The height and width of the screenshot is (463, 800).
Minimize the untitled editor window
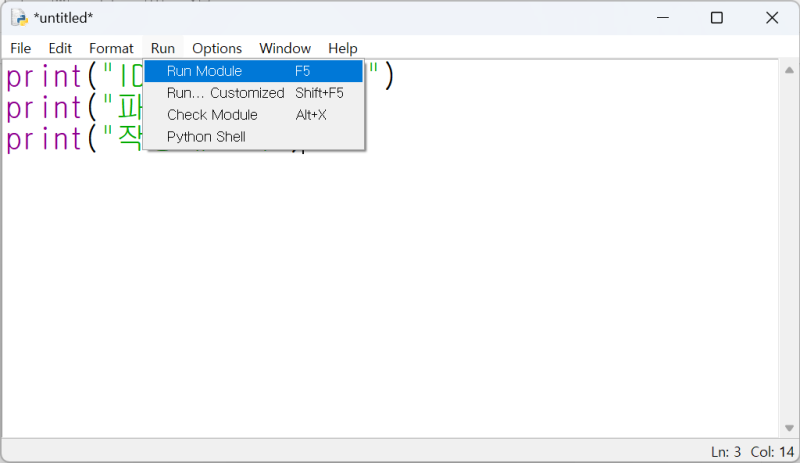click(663, 18)
